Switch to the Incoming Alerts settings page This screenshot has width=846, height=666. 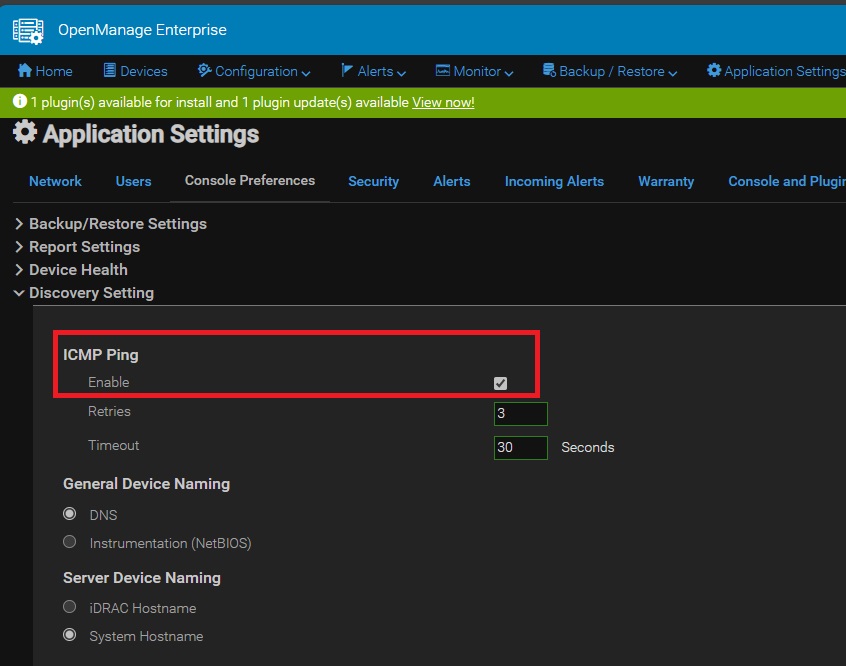554,181
